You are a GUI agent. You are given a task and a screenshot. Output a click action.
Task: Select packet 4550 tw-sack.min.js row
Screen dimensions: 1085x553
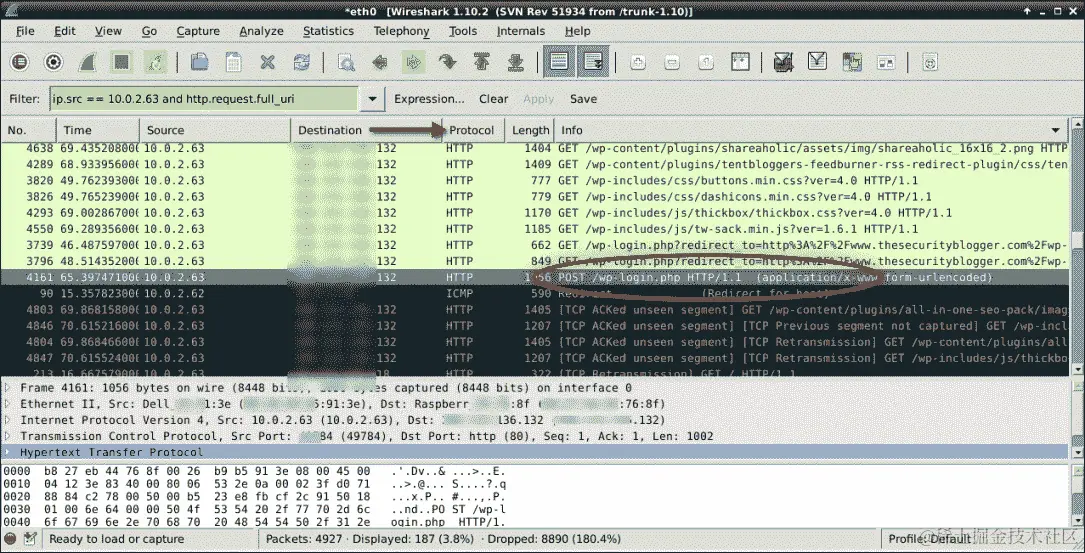click(535, 229)
